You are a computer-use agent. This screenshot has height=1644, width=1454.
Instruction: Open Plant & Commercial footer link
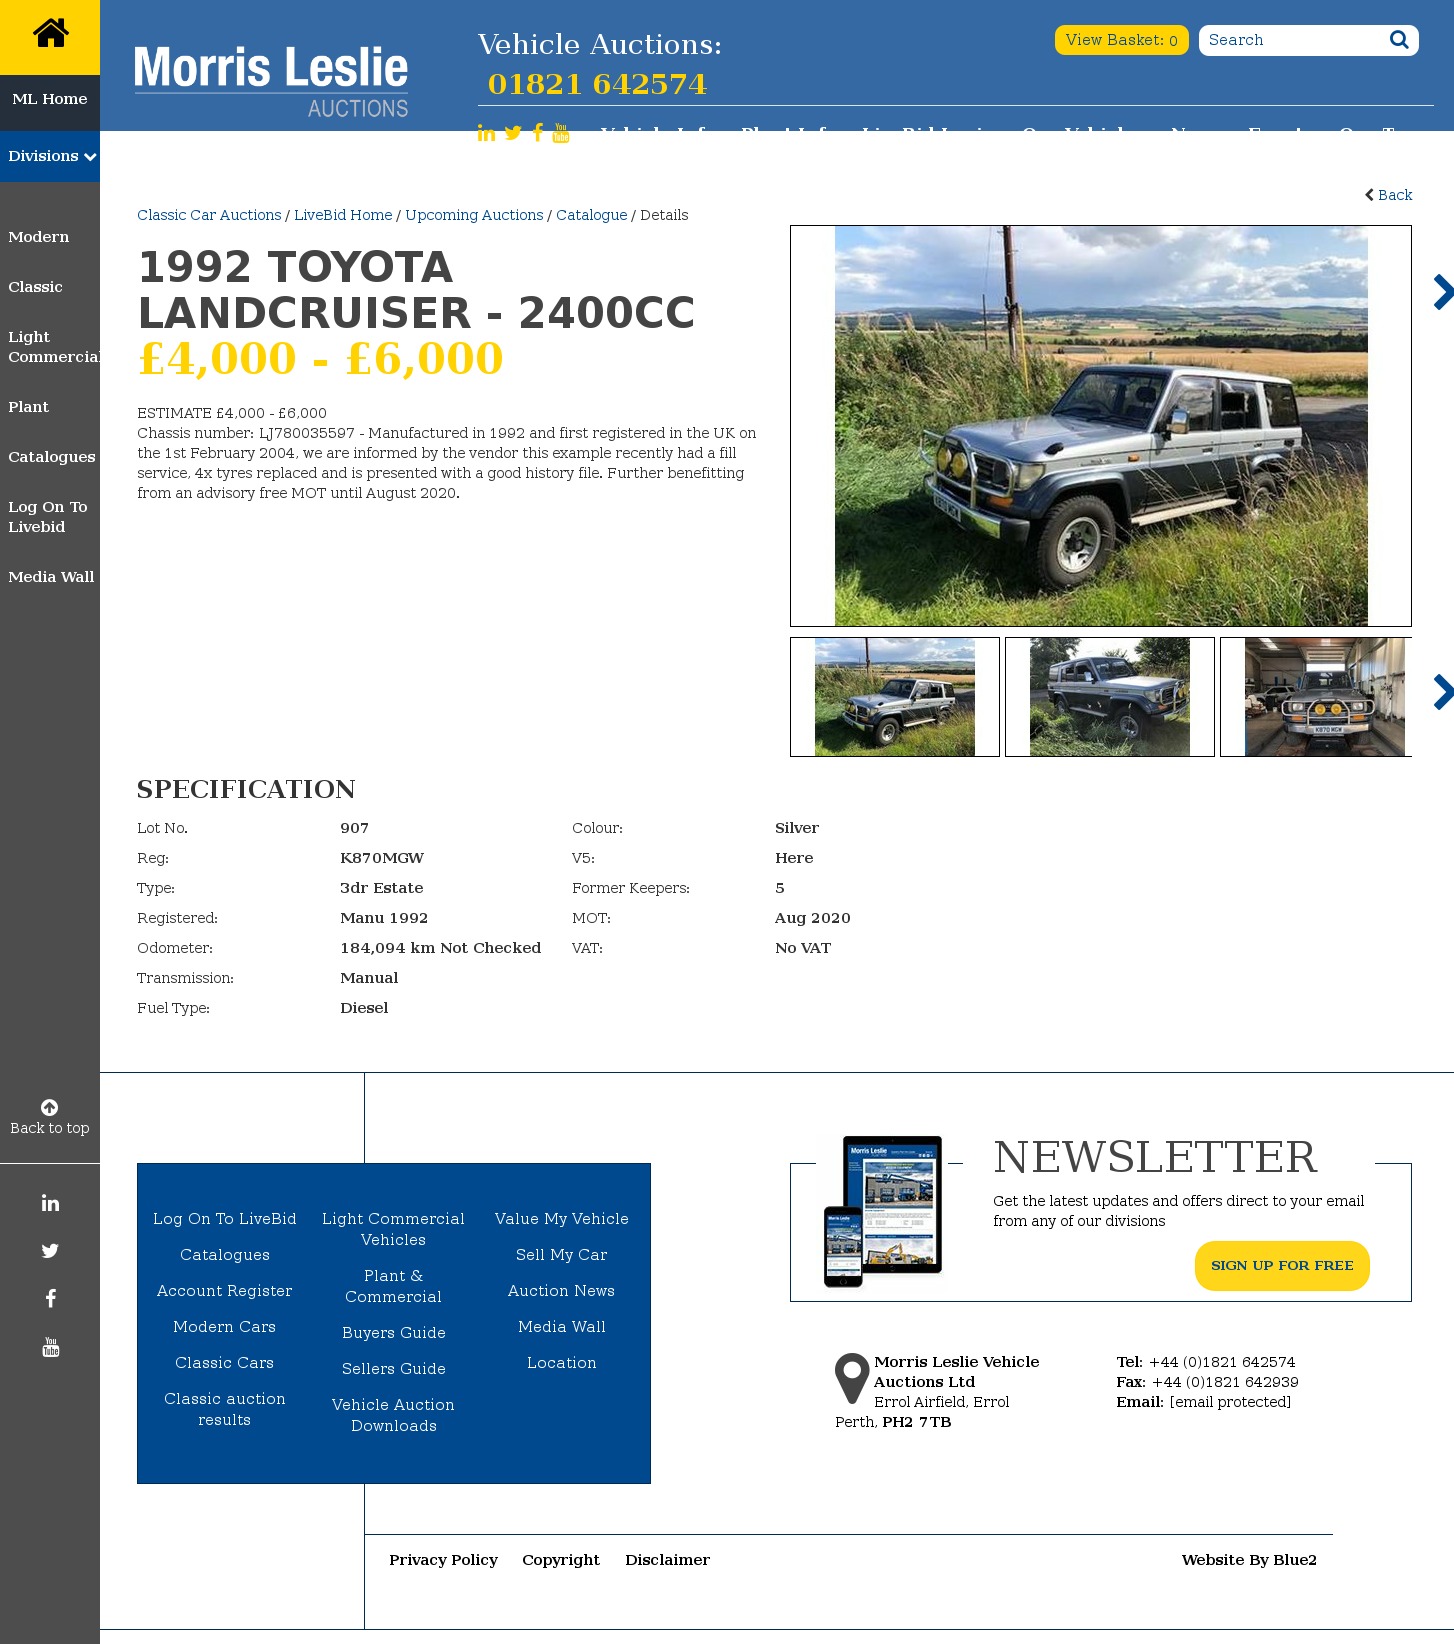(x=394, y=1286)
